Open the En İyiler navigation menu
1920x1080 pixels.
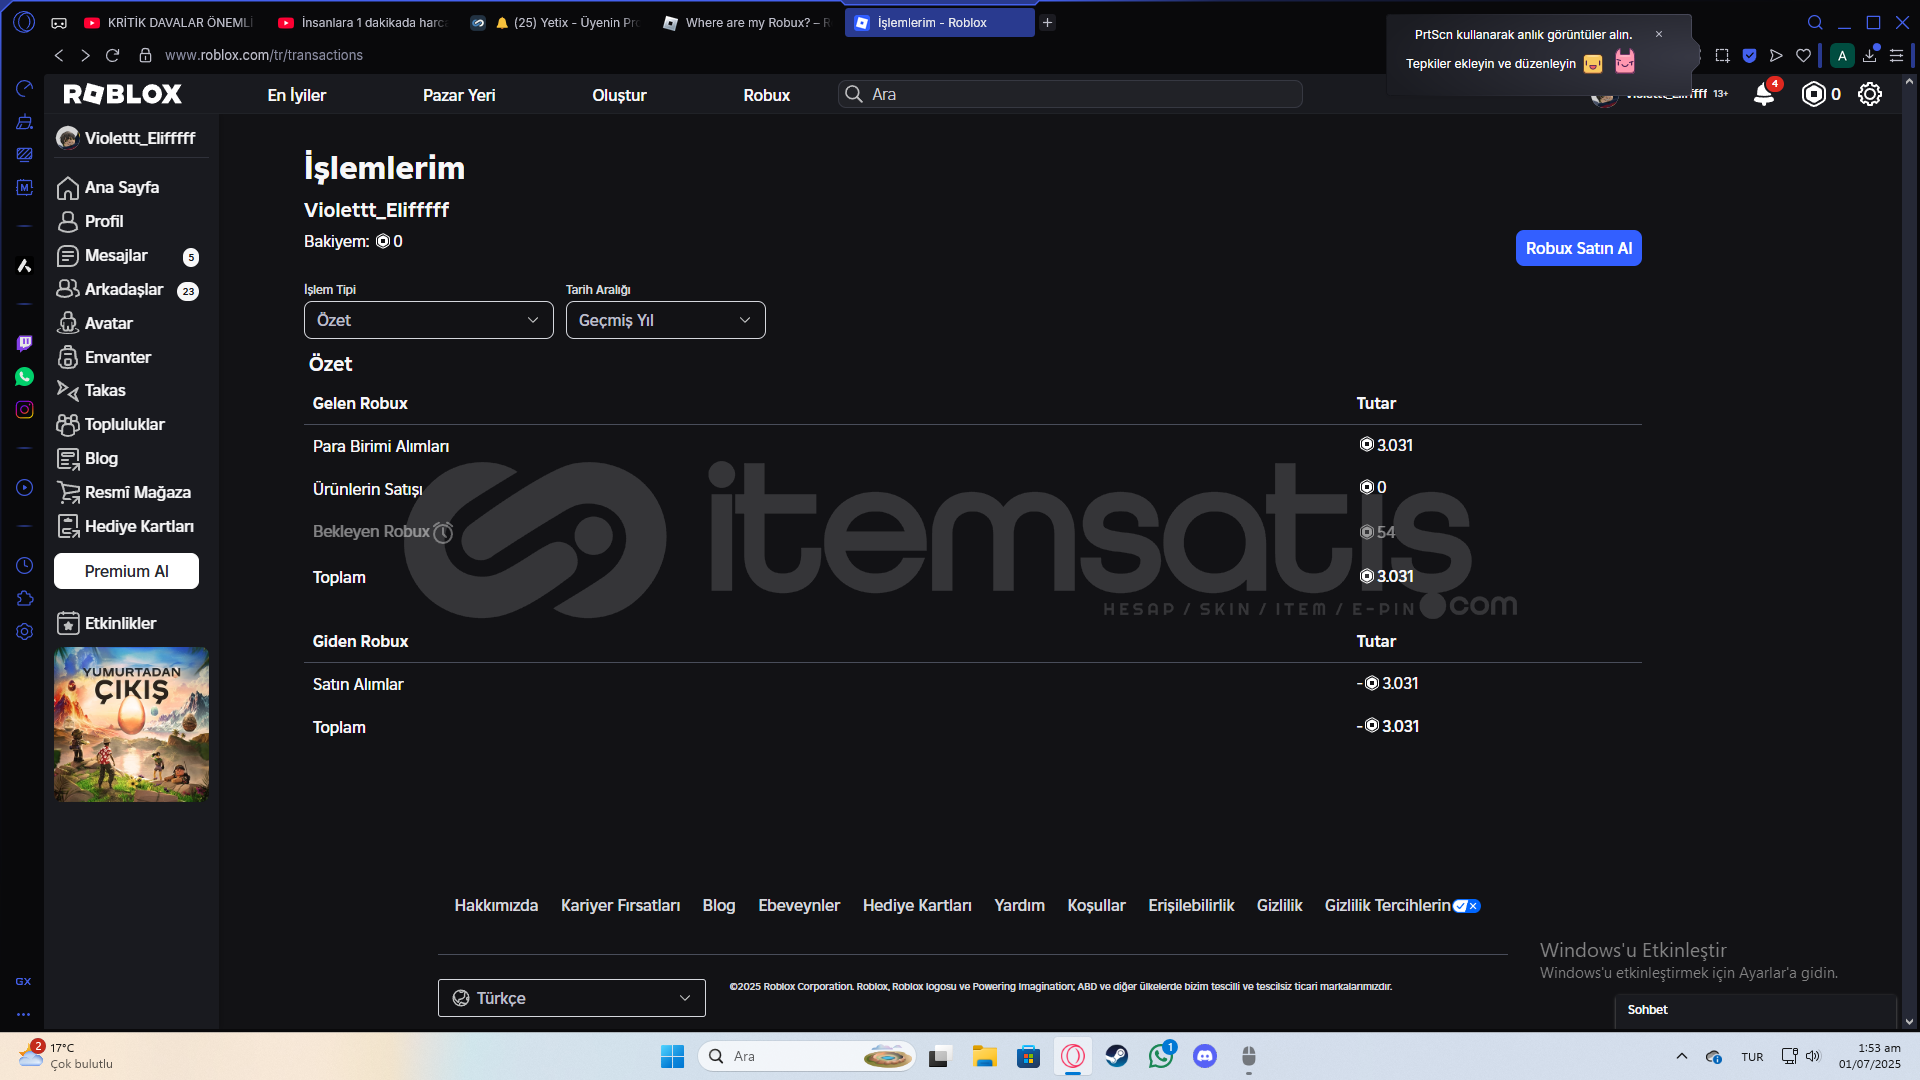pyautogui.click(x=297, y=95)
